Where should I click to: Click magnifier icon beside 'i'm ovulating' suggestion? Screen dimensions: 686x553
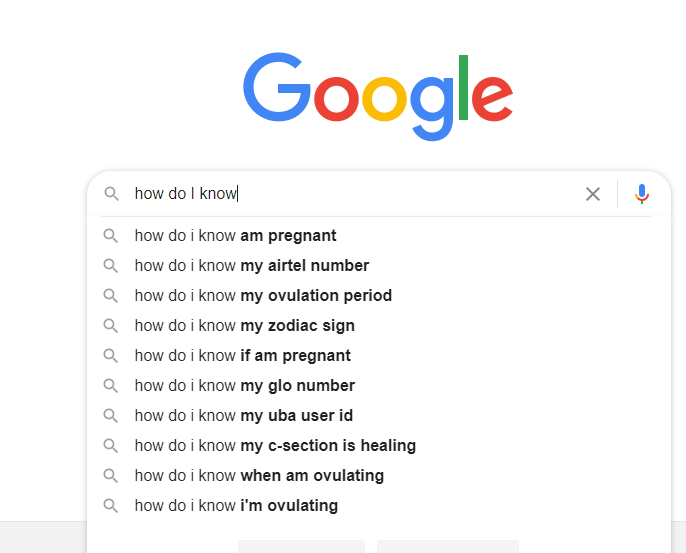(111, 506)
